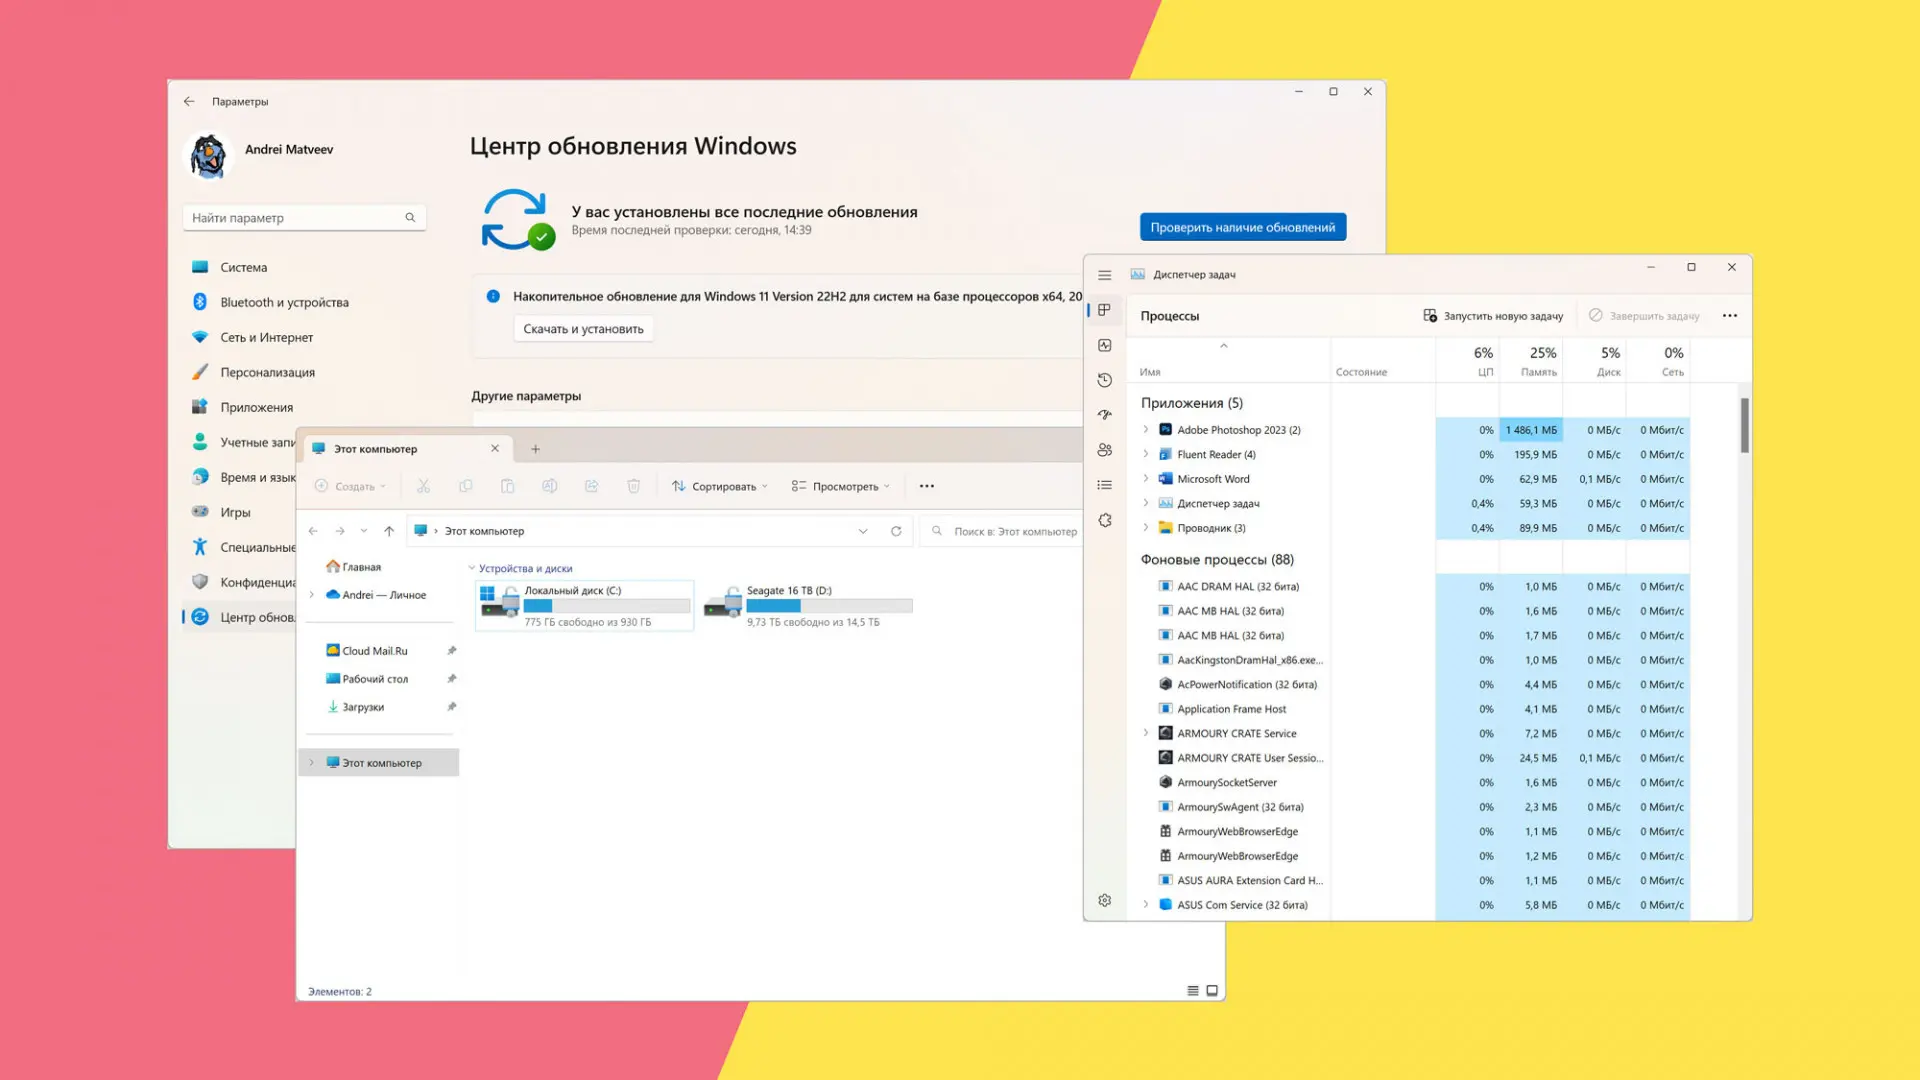Close the 'Этот компьютер' Explorer tab
The height and width of the screenshot is (1080, 1920).
[495, 449]
